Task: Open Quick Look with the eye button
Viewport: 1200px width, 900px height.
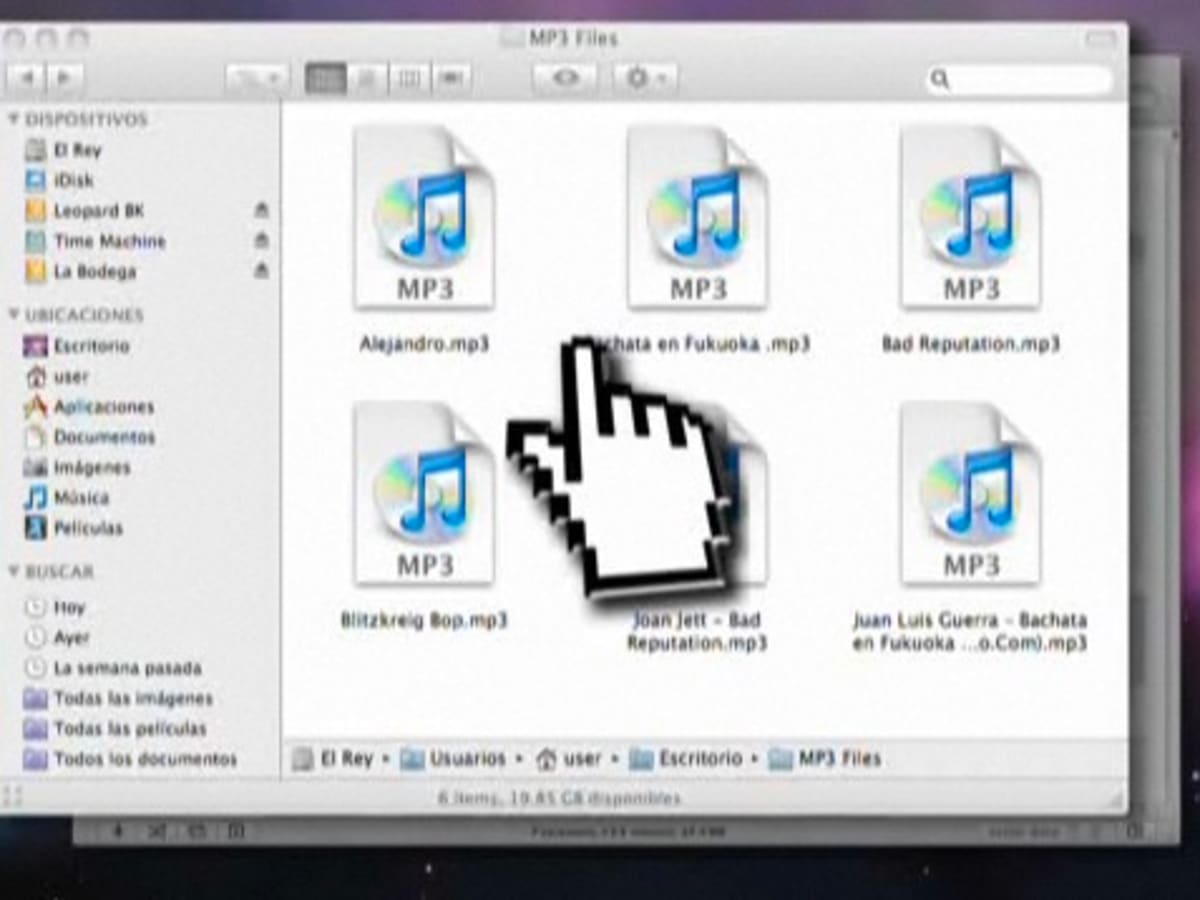Action: click(565, 78)
